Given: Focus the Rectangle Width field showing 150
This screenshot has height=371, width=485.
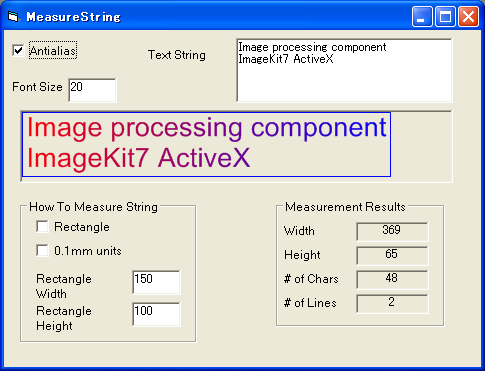Looking at the screenshot, I should point(156,282).
